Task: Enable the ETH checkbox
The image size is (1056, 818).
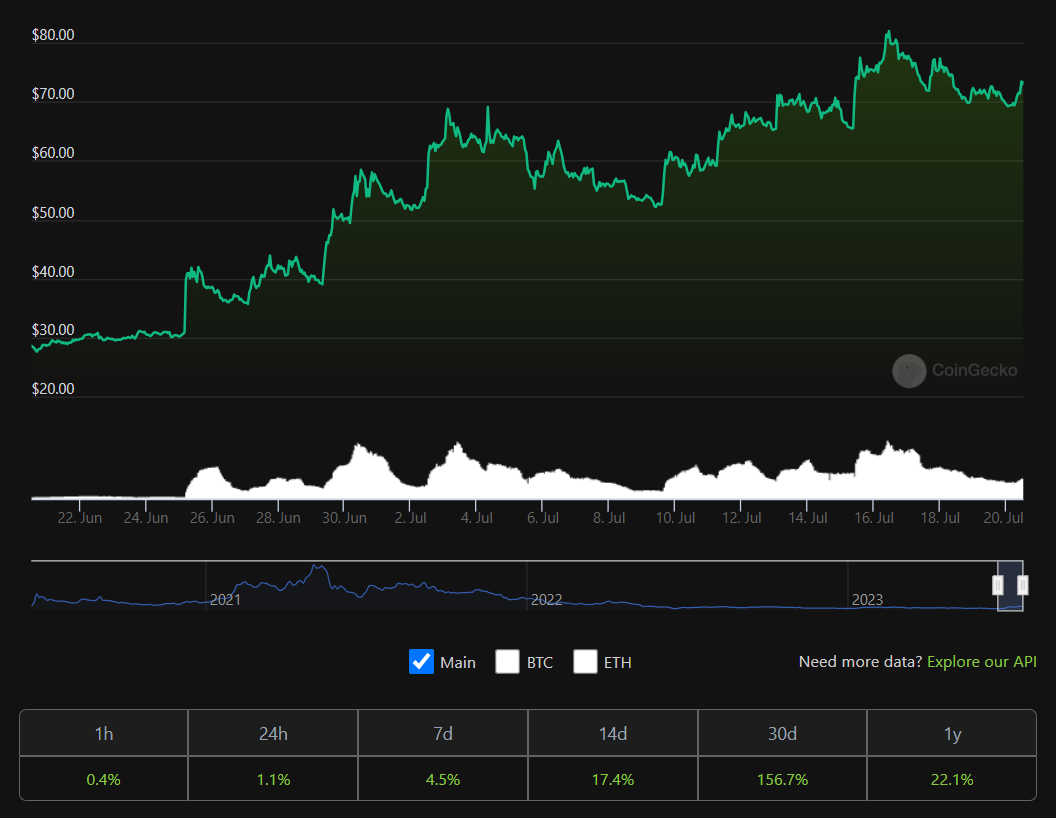Action: [585, 662]
